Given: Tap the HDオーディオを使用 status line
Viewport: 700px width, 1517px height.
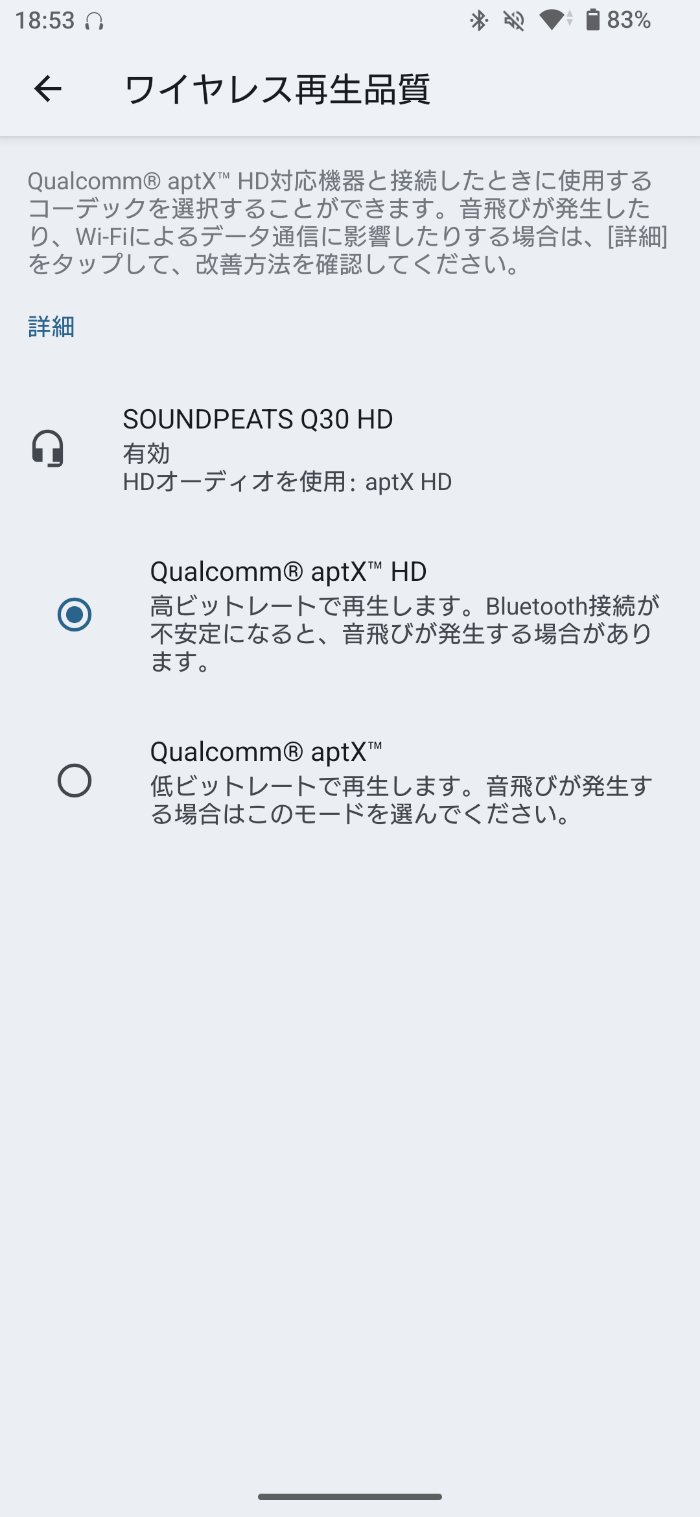Looking at the screenshot, I should coord(287,482).
